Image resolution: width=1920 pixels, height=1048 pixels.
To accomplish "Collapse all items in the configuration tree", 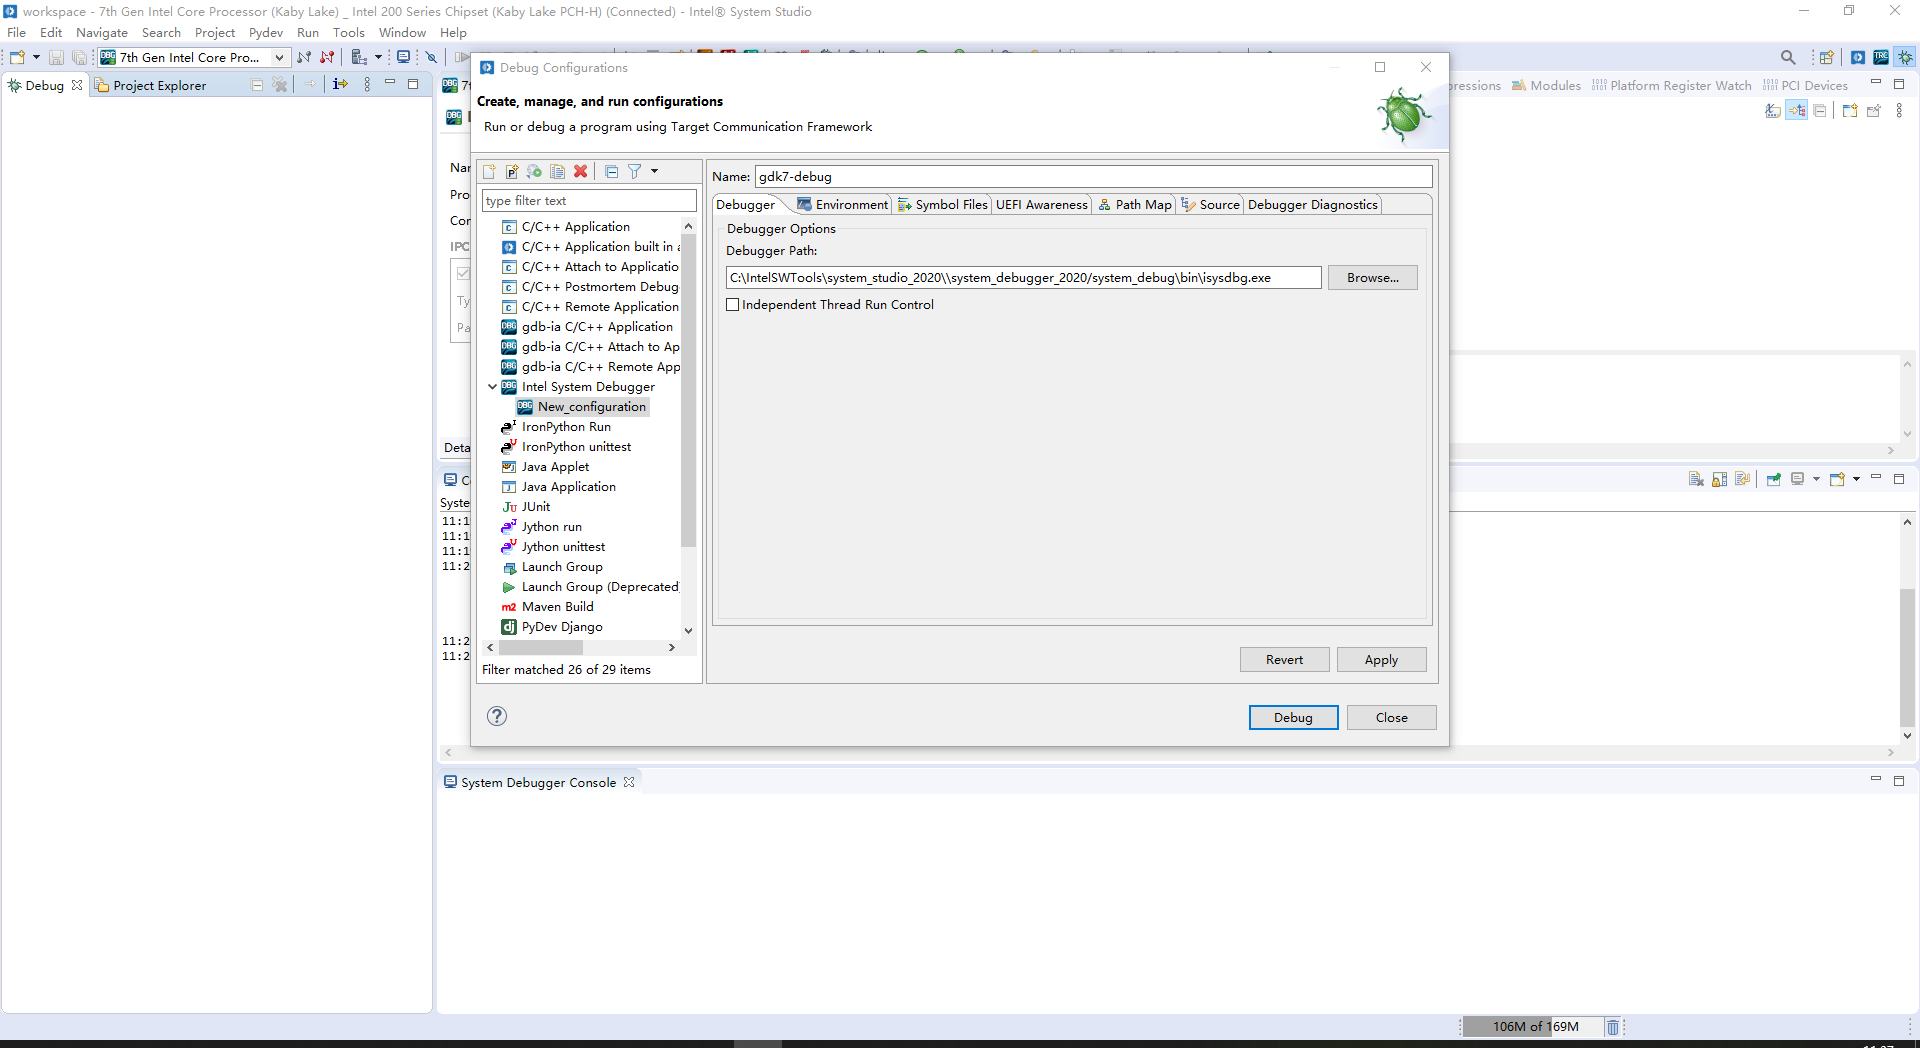I will [x=613, y=172].
